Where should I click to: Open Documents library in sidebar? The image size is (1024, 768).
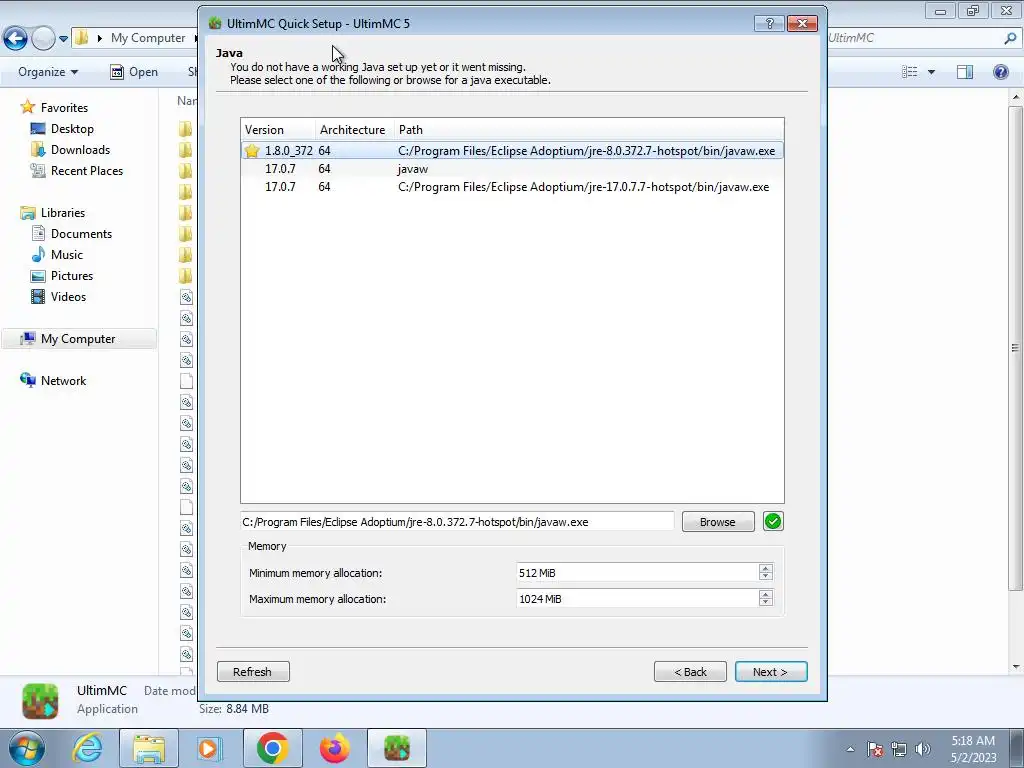tap(81, 234)
